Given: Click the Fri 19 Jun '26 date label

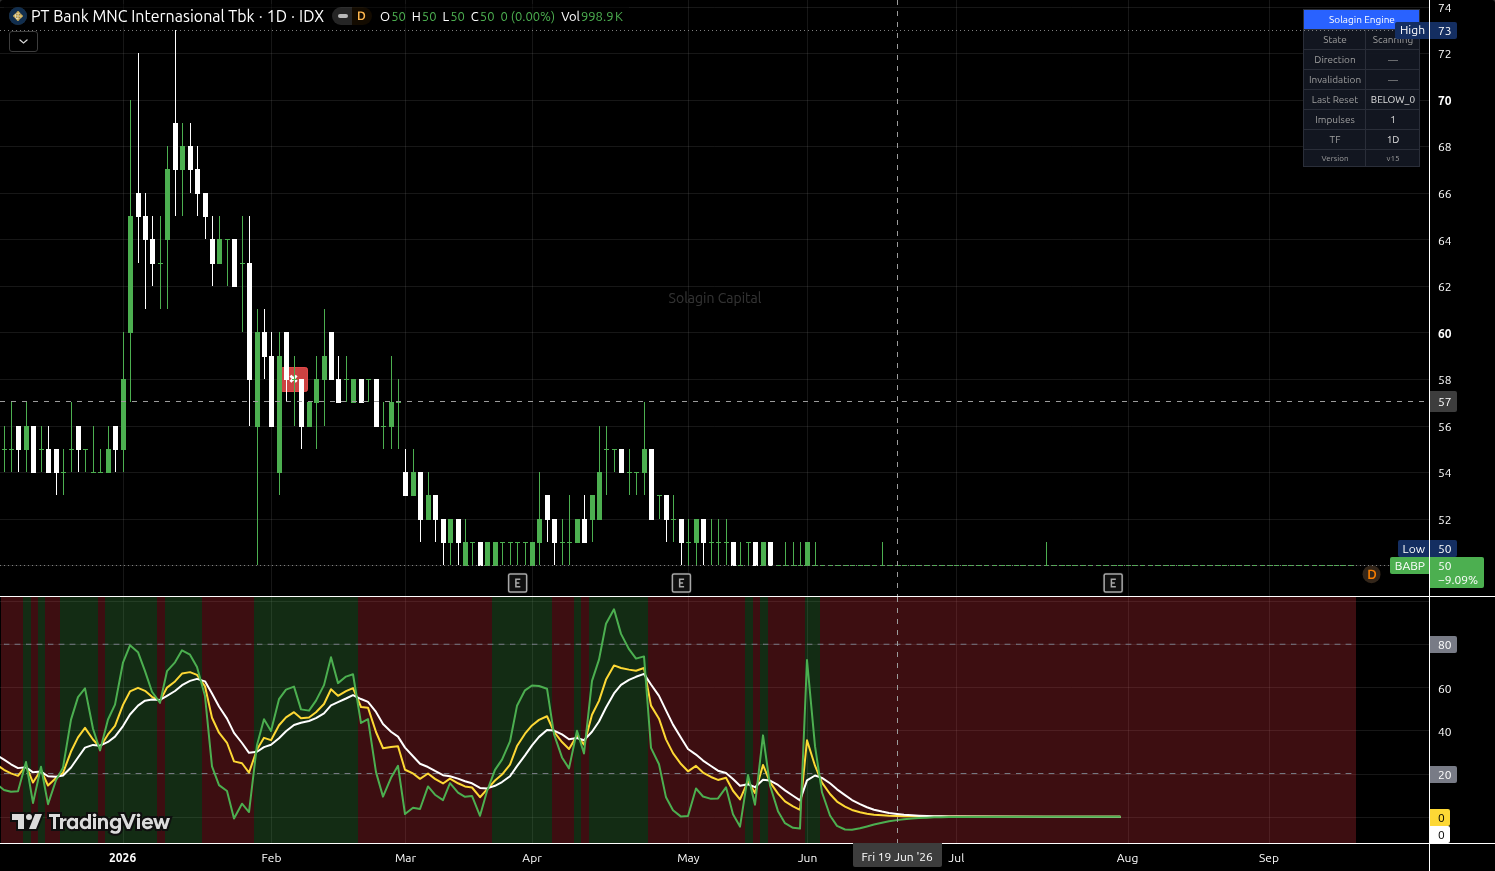Looking at the screenshot, I should coord(897,857).
